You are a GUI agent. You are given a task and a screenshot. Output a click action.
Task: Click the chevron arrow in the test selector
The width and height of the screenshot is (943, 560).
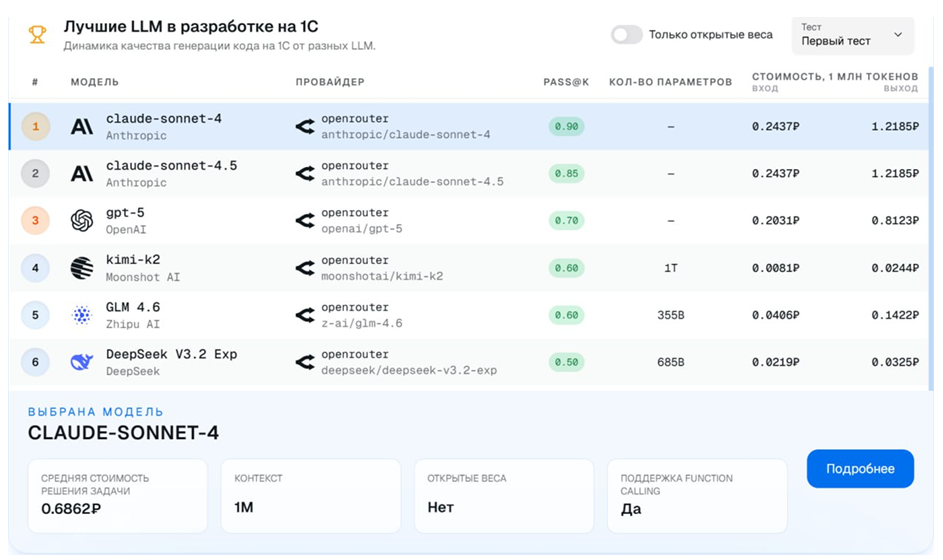897,35
